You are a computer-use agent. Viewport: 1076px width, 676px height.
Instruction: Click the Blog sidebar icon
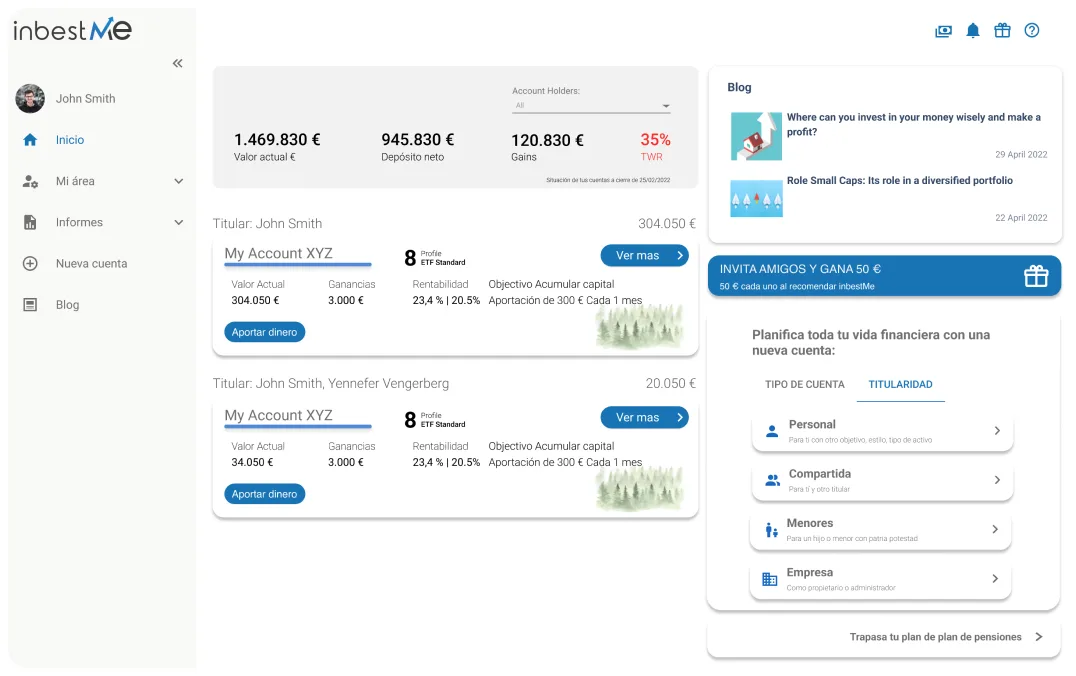tap(30, 305)
